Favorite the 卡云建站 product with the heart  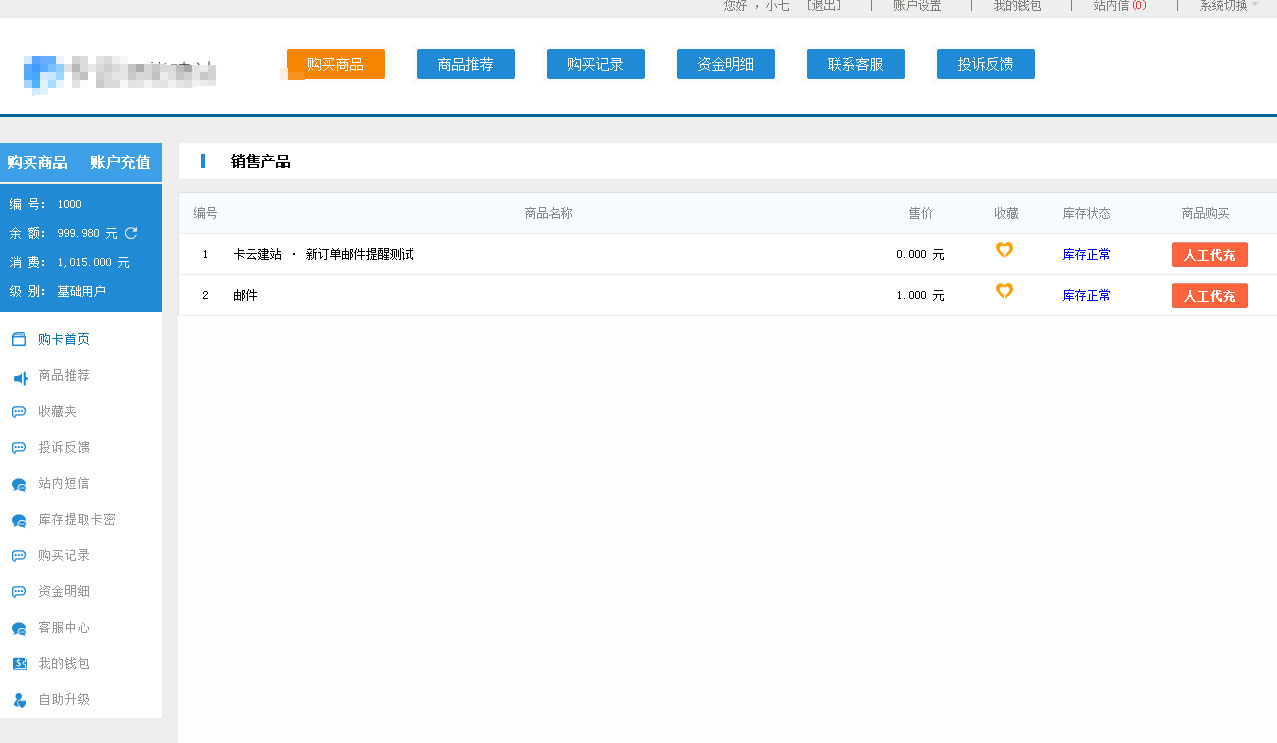1004,250
